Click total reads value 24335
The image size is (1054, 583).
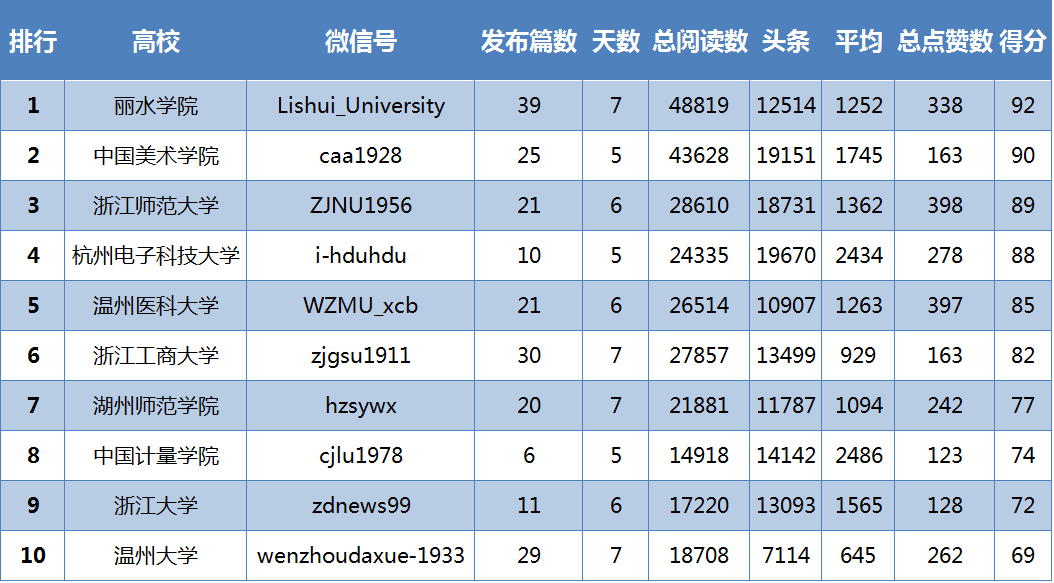coord(699,256)
